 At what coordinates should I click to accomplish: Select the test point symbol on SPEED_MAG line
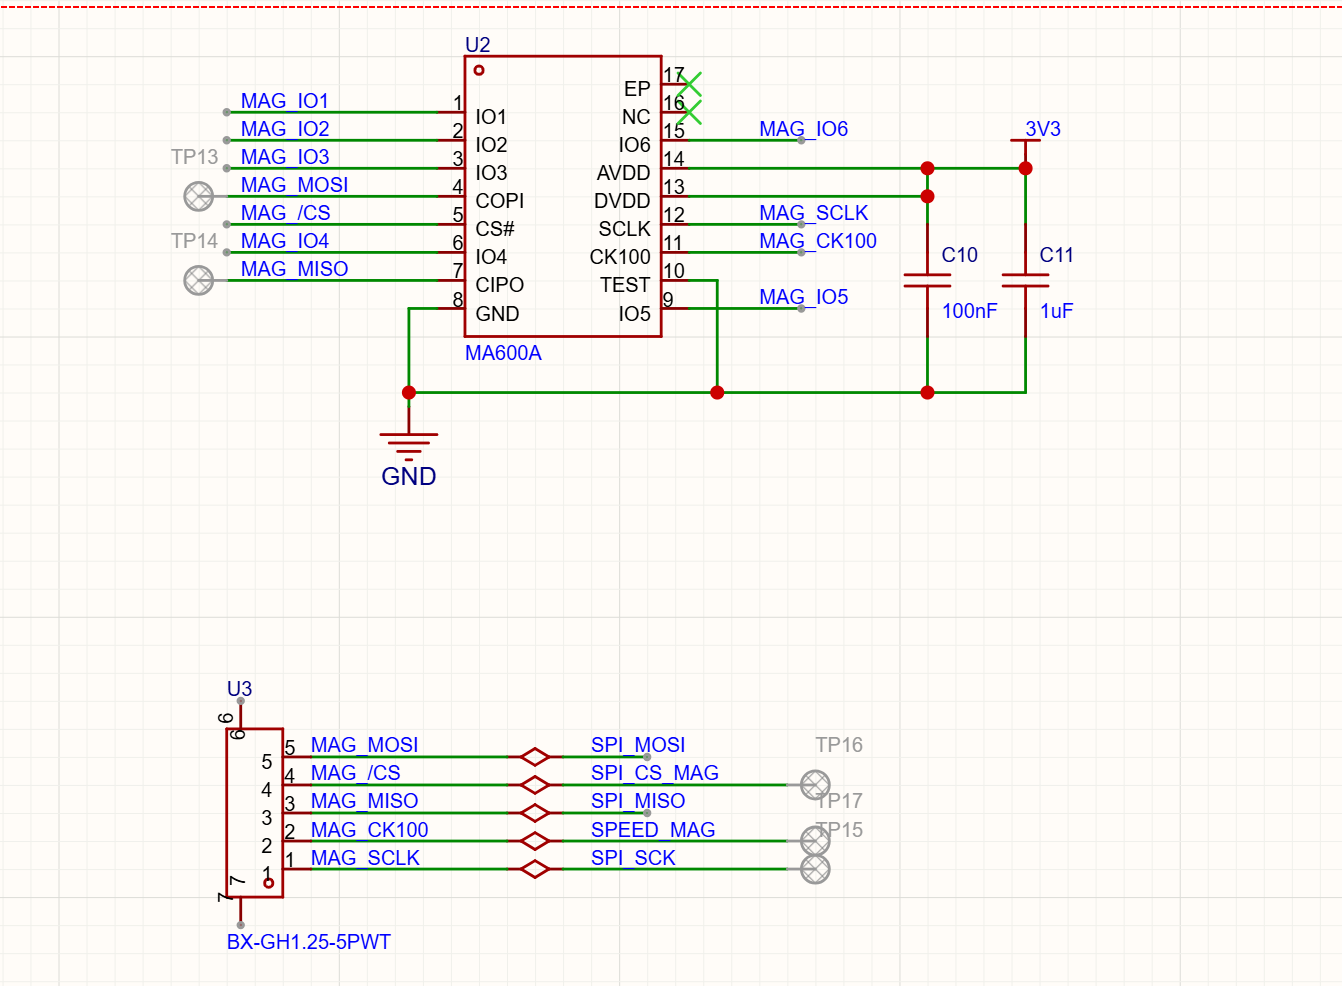[x=815, y=841]
